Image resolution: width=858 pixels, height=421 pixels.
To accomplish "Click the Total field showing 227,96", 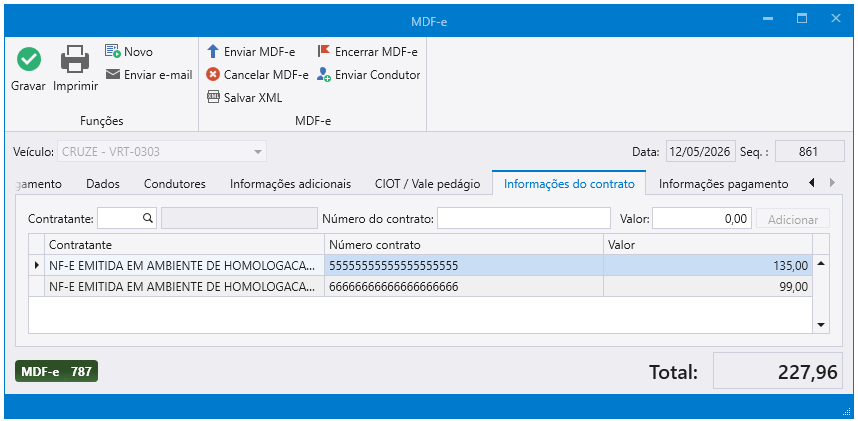I will click(779, 372).
